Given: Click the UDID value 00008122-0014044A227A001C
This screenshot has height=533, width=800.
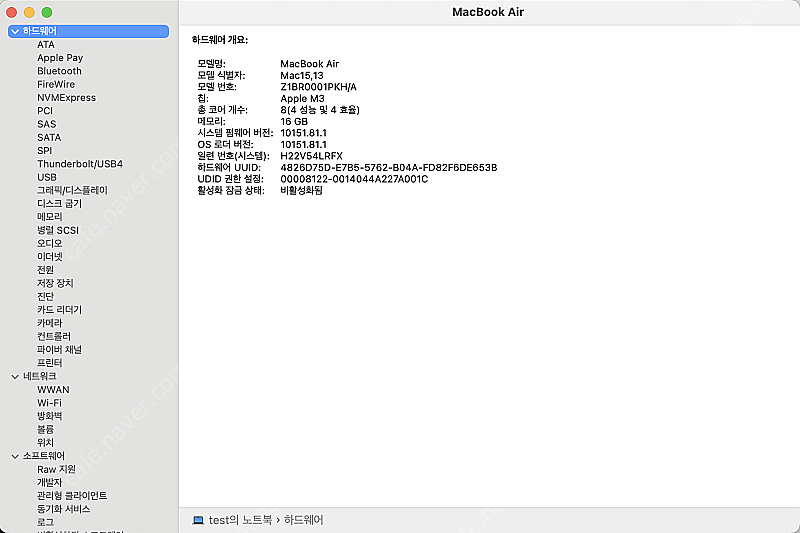Looking at the screenshot, I should 354,179.
